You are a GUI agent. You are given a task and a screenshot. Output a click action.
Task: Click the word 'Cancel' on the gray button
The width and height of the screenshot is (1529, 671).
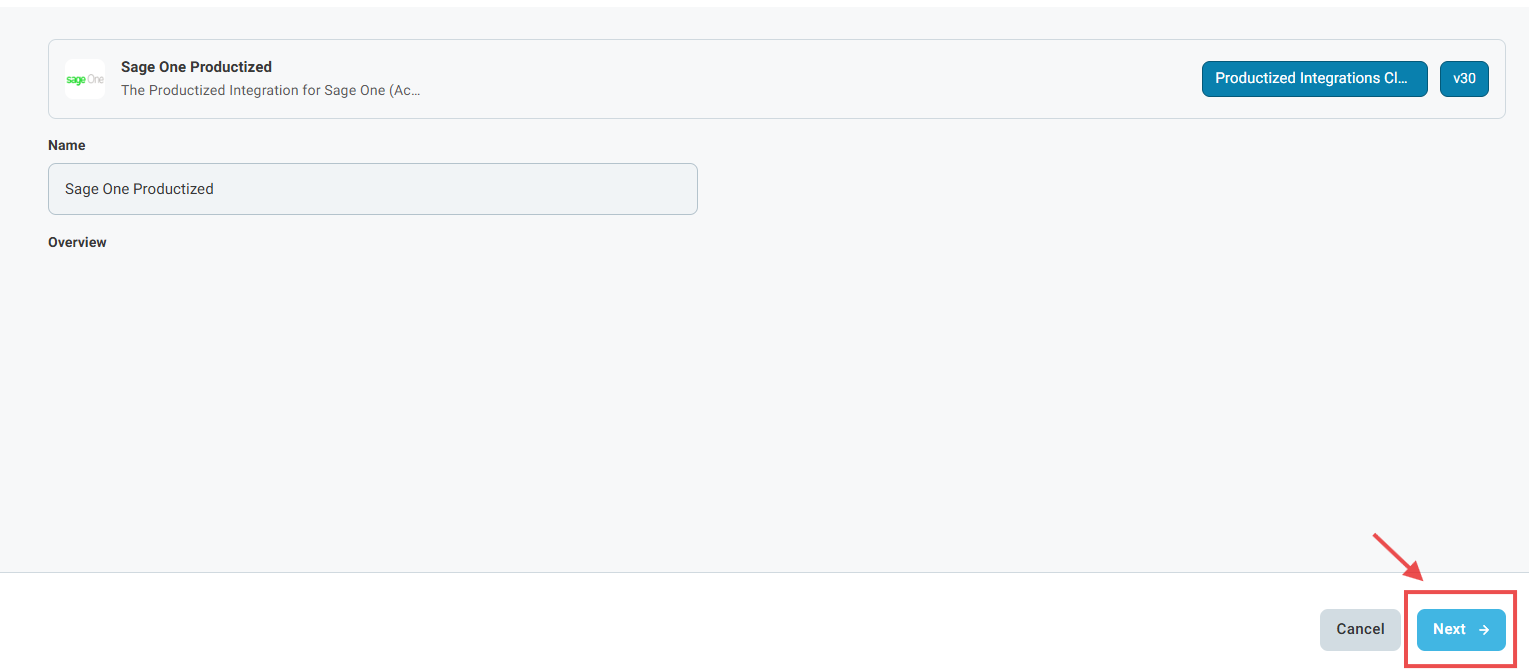(x=1360, y=630)
